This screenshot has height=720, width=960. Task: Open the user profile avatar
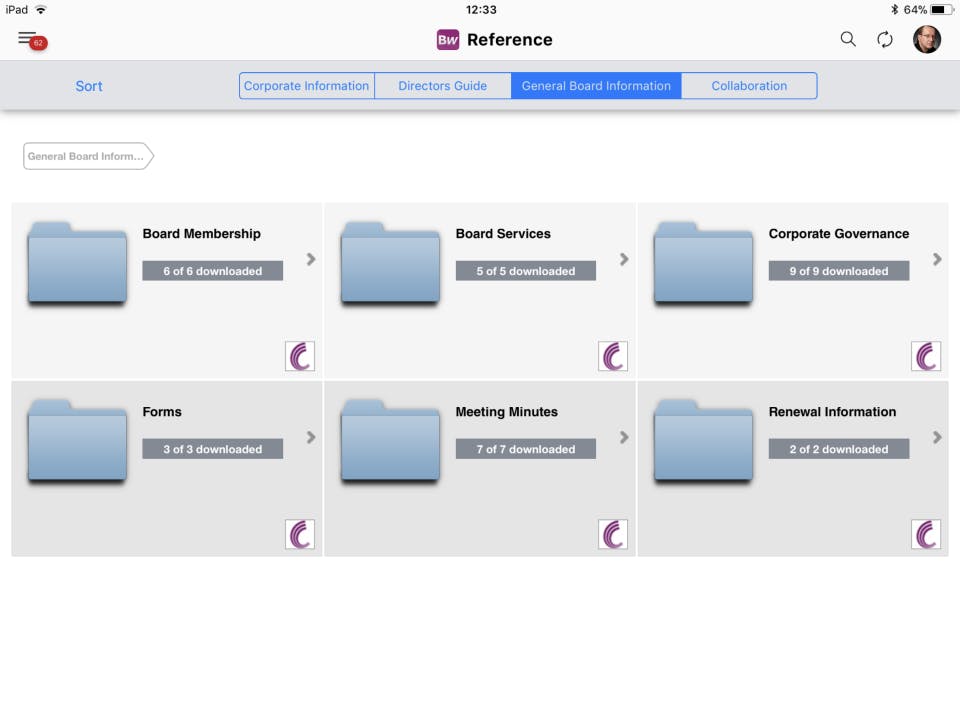click(927, 40)
